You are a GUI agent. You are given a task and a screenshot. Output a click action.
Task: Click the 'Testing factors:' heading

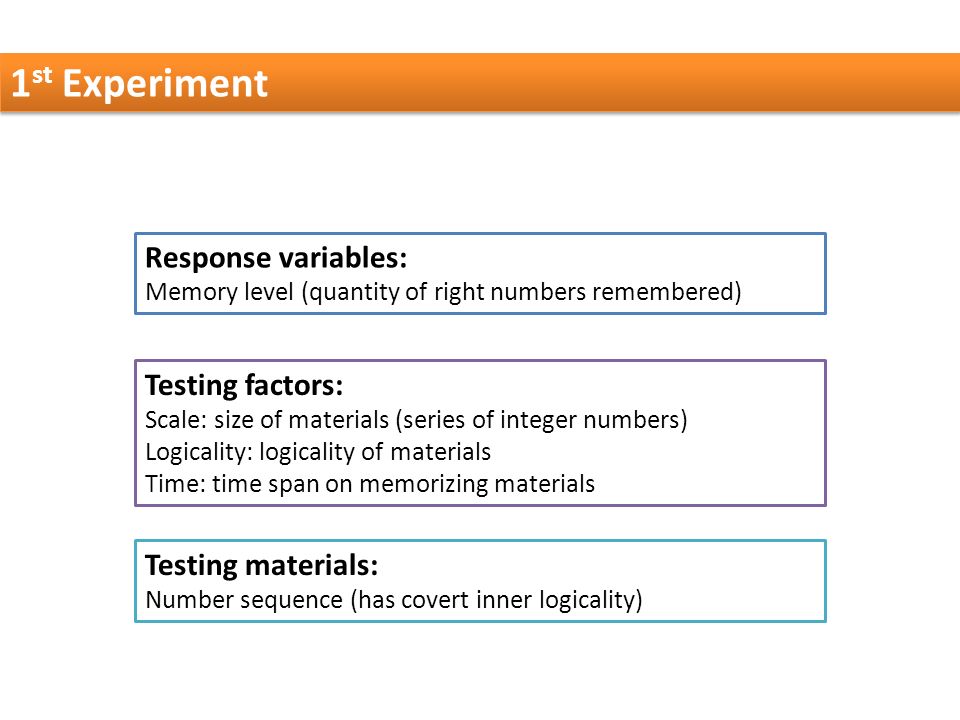pos(244,386)
